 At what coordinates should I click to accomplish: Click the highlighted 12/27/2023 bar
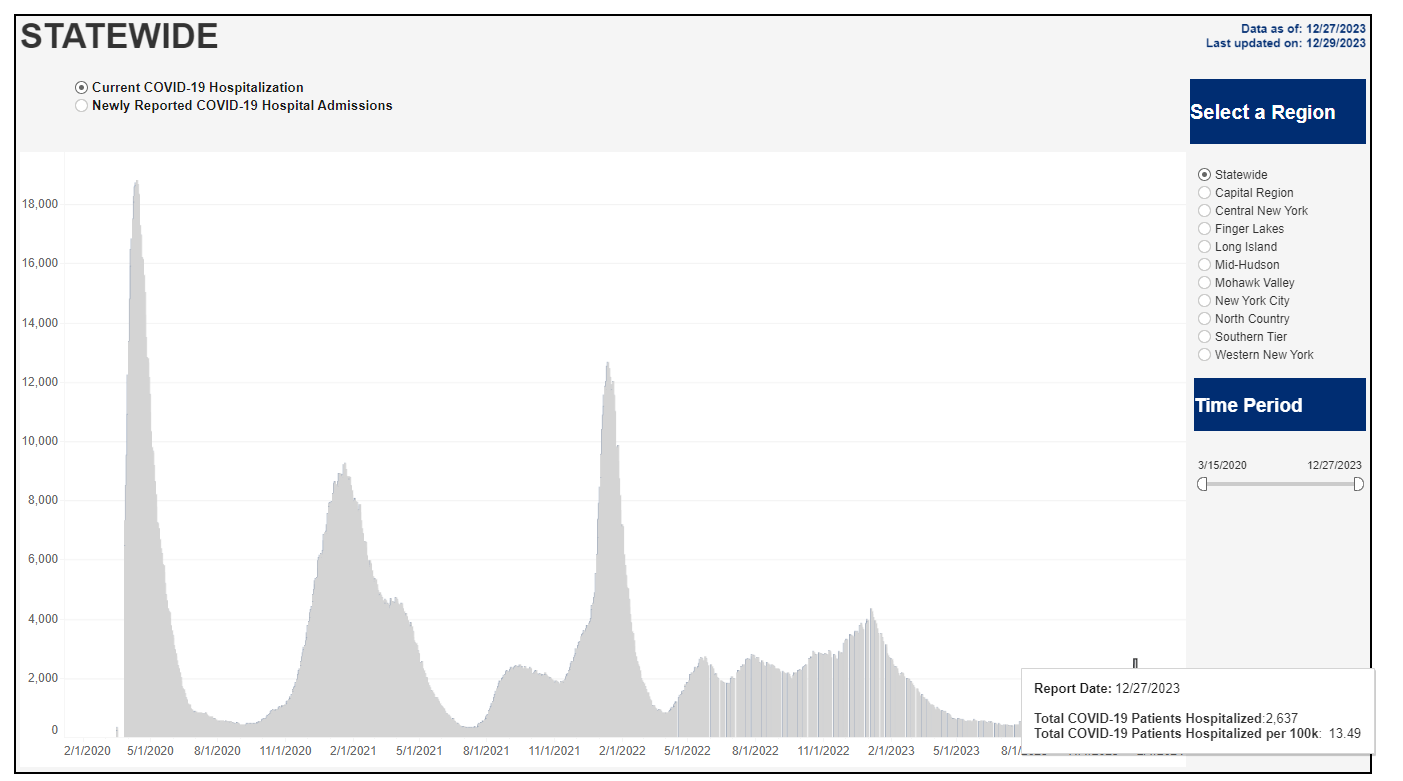pyautogui.click(x=1135, y=664)
